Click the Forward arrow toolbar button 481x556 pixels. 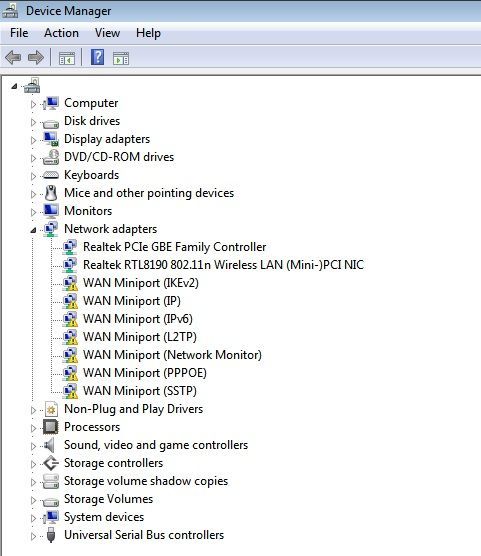(x=35, y=57)
